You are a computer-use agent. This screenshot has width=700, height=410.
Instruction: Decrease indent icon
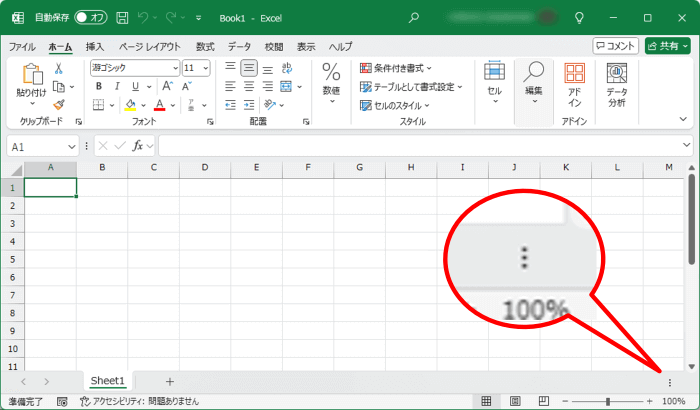click(230, 105)
